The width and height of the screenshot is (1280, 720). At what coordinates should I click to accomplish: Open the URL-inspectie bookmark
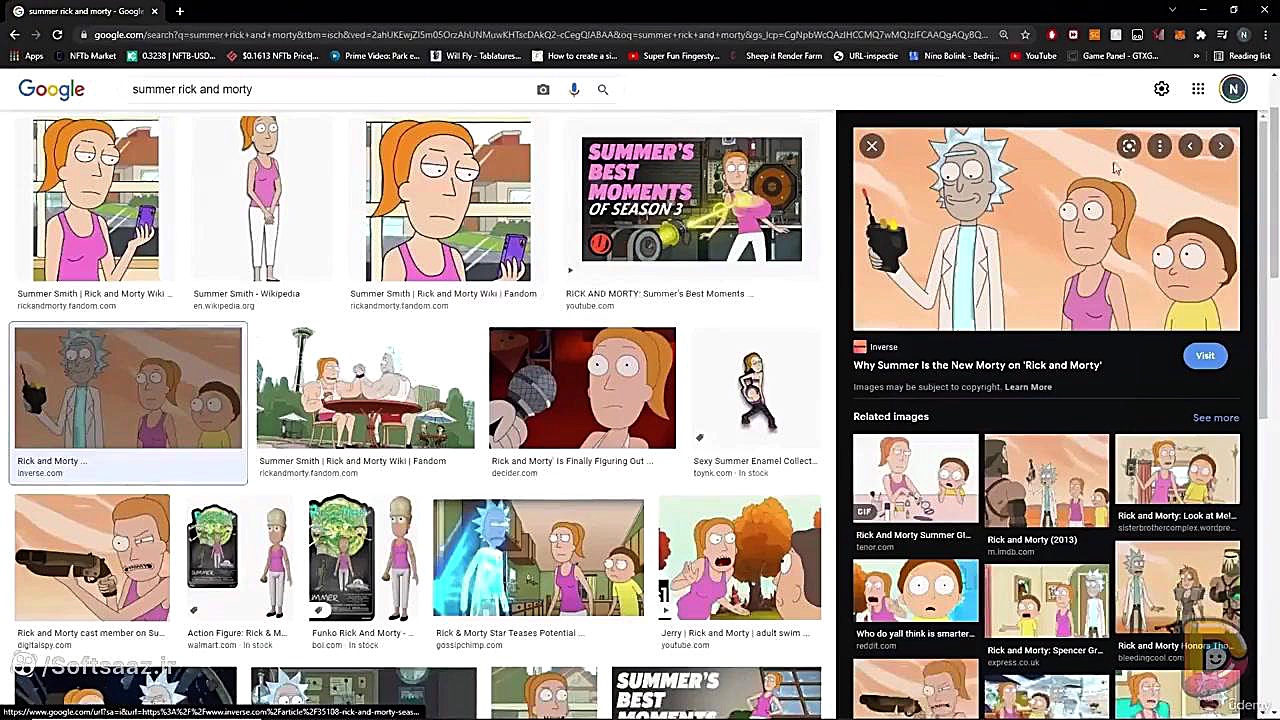coord(865,56)
